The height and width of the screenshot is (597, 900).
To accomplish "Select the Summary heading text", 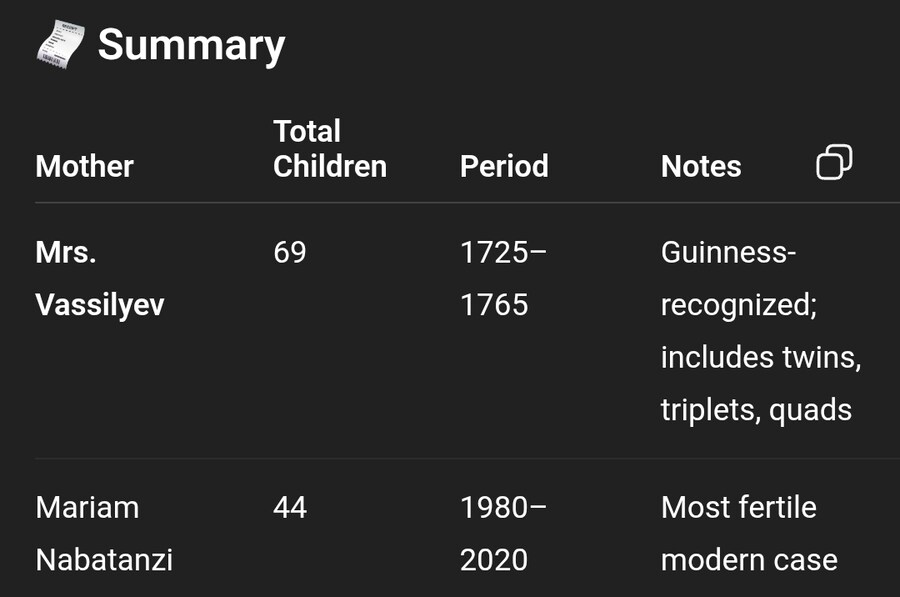I will tap(191, 45).
